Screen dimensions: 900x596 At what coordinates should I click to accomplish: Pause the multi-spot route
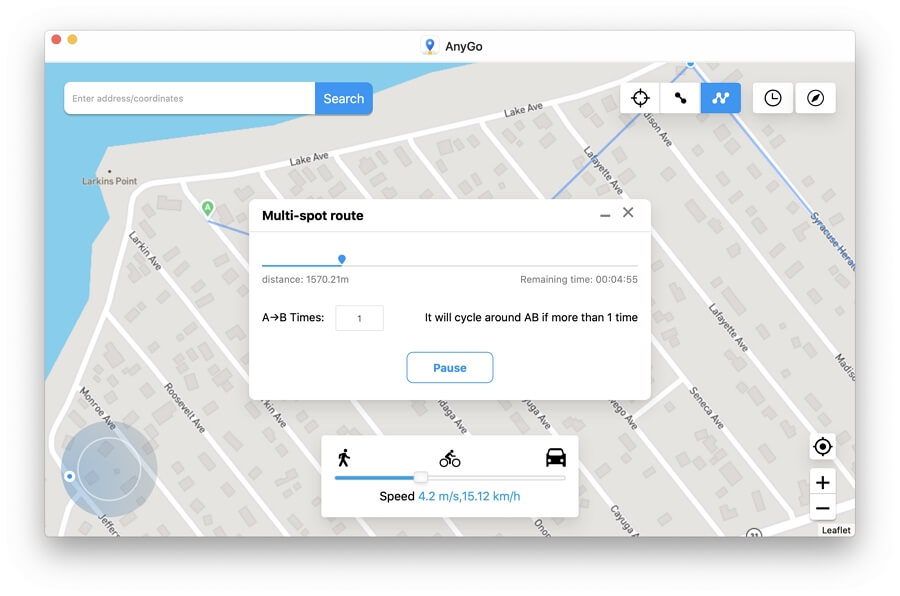[x=449, y=368]
